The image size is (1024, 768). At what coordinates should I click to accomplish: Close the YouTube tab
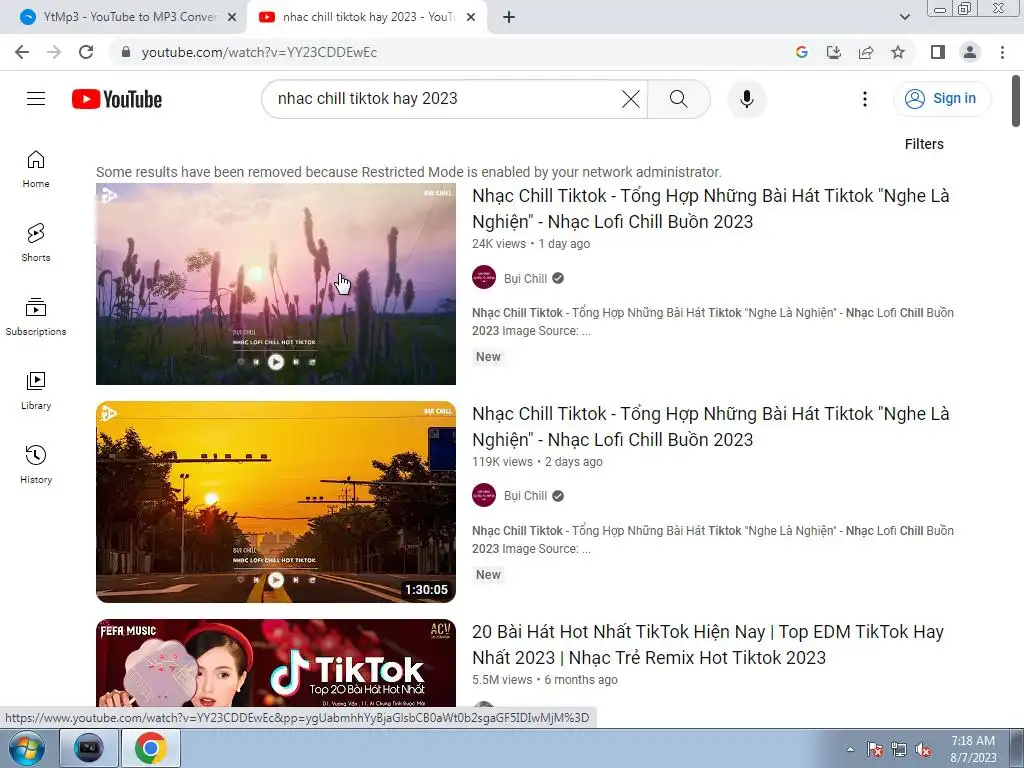click(471, 17)
